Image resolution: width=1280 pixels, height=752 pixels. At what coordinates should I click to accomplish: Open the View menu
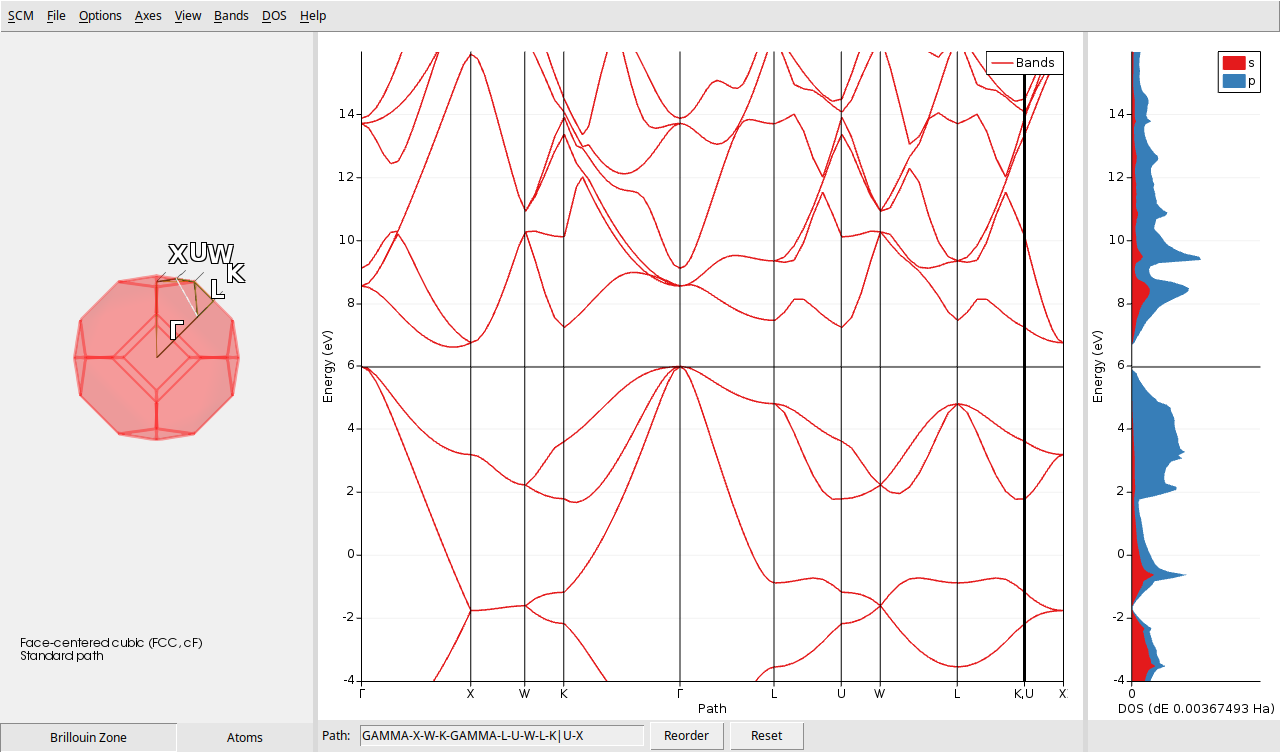[x=187, y=15]
